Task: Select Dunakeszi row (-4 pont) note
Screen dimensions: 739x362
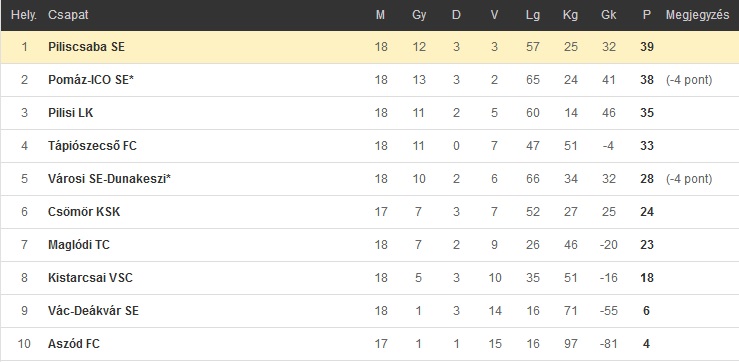Action: (689, 179)
